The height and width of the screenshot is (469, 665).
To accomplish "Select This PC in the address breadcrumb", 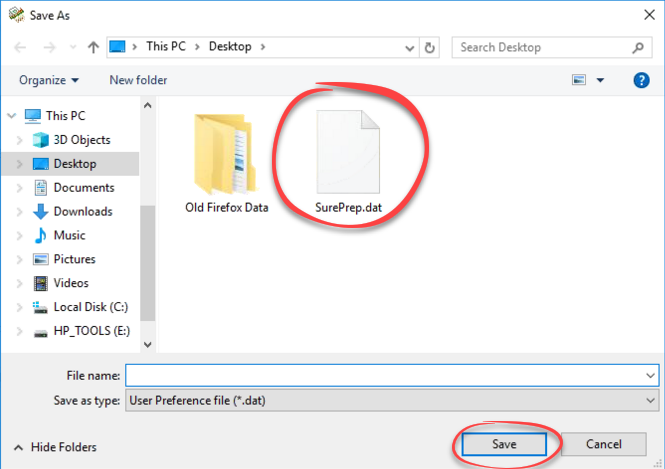I will (166, 46).
